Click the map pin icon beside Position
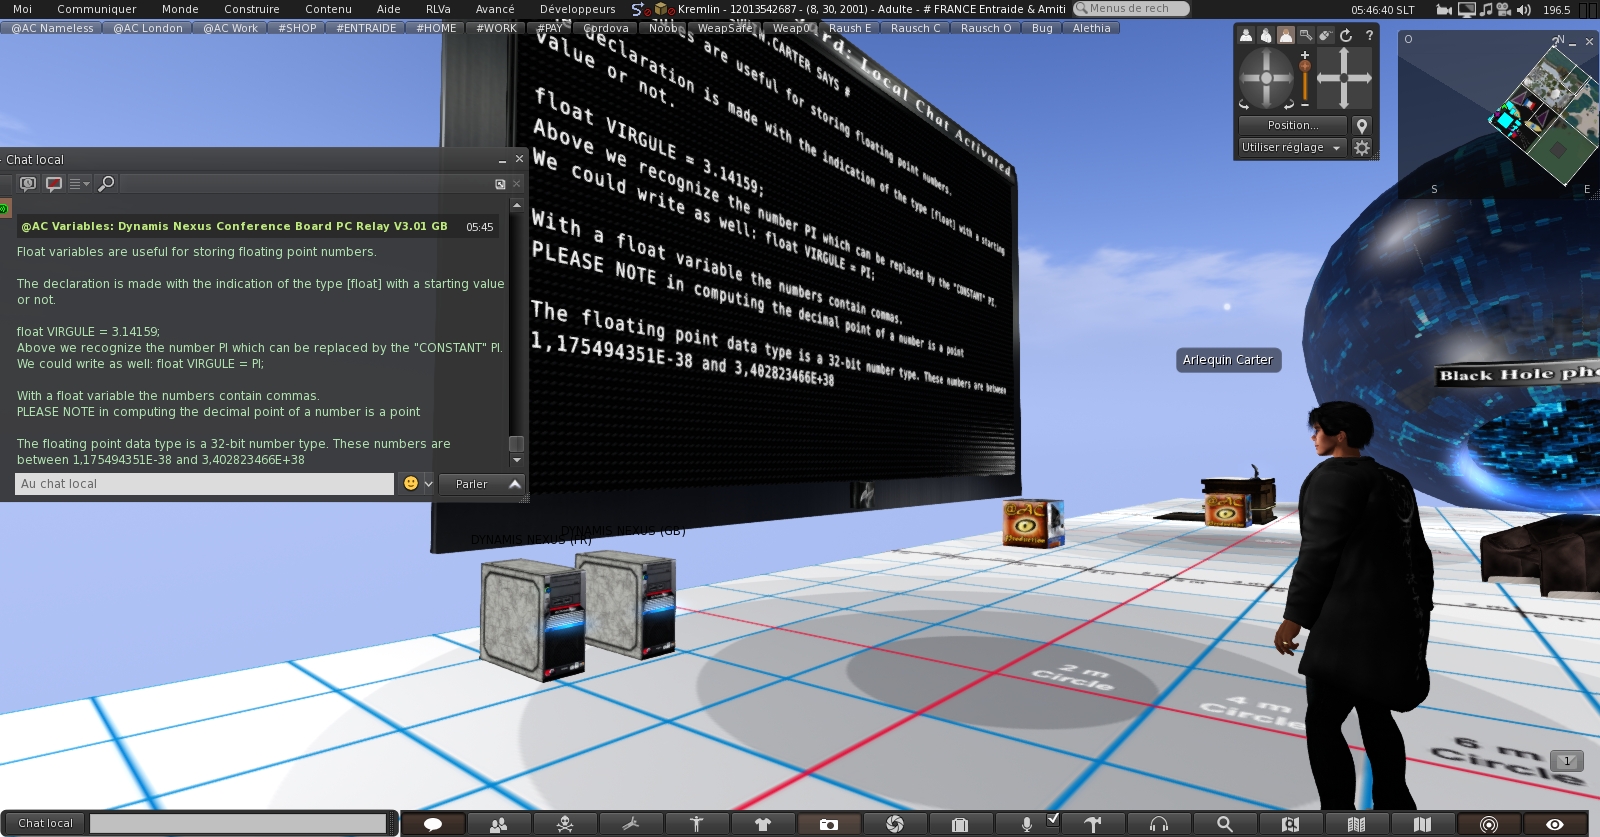The height and width of the screenshot is (837, 1600). tap(1362, 125)
